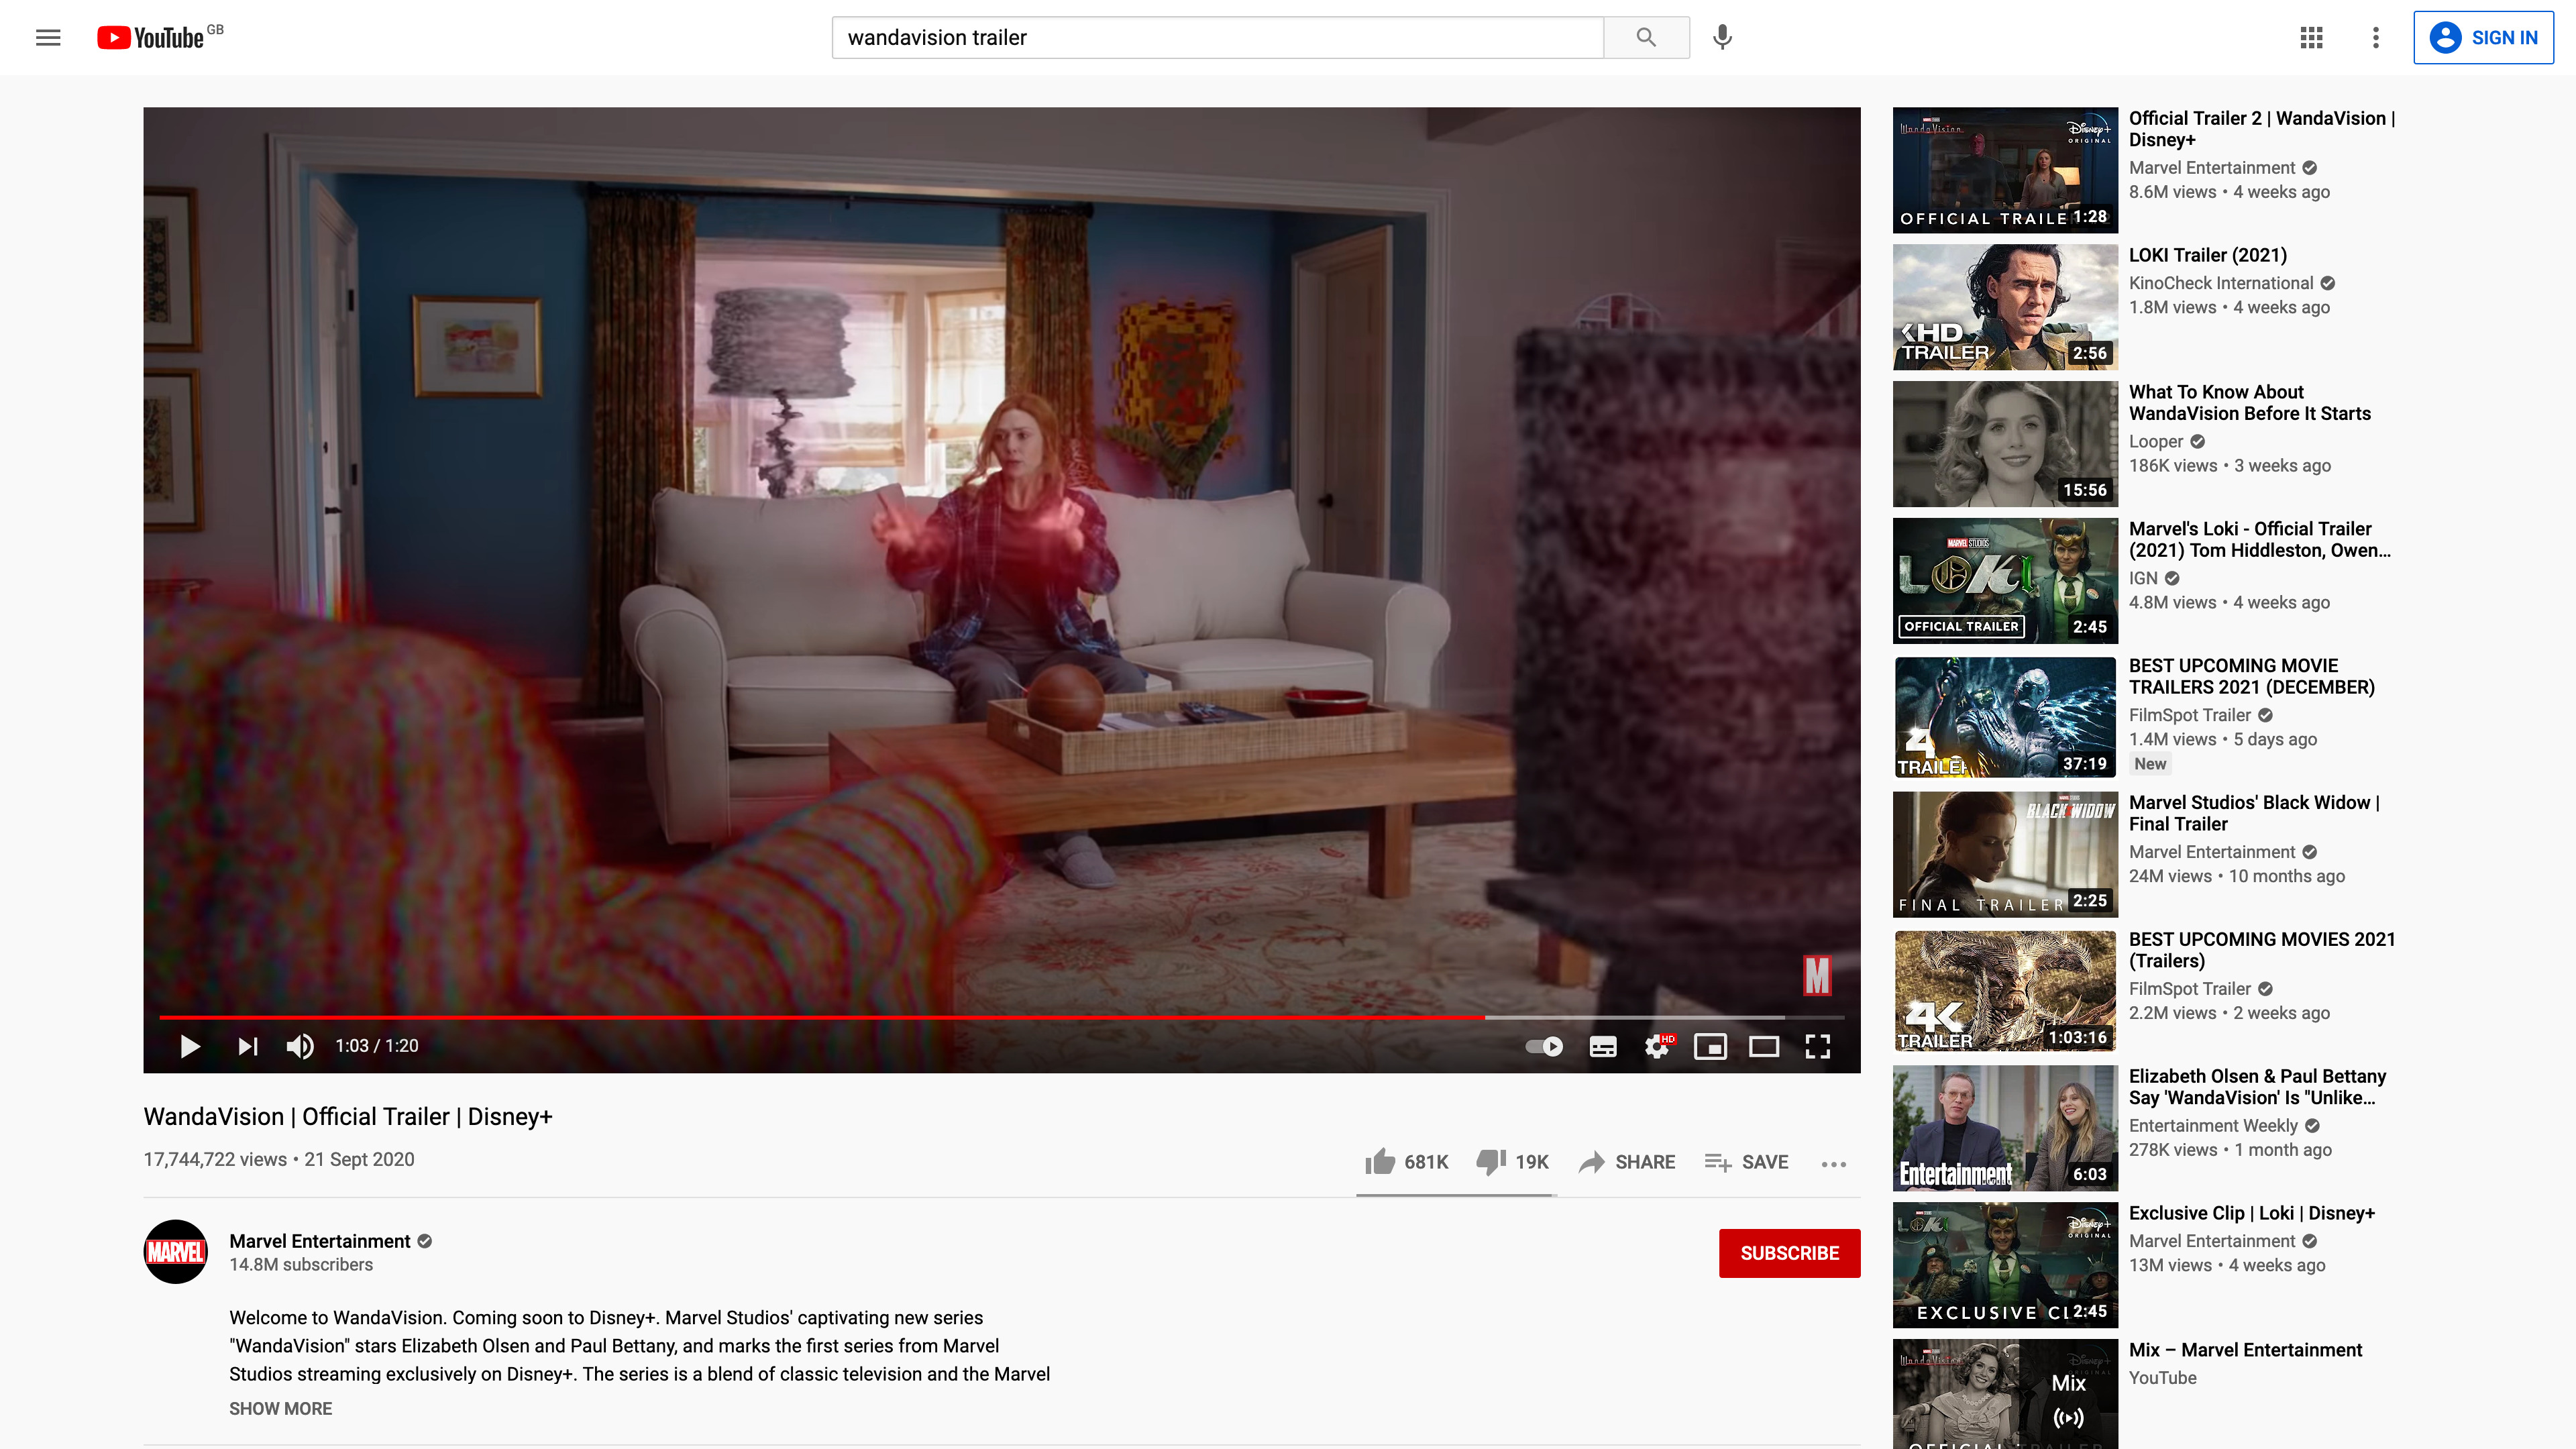Toggle the autoplay switch

coord(1544,1046)
